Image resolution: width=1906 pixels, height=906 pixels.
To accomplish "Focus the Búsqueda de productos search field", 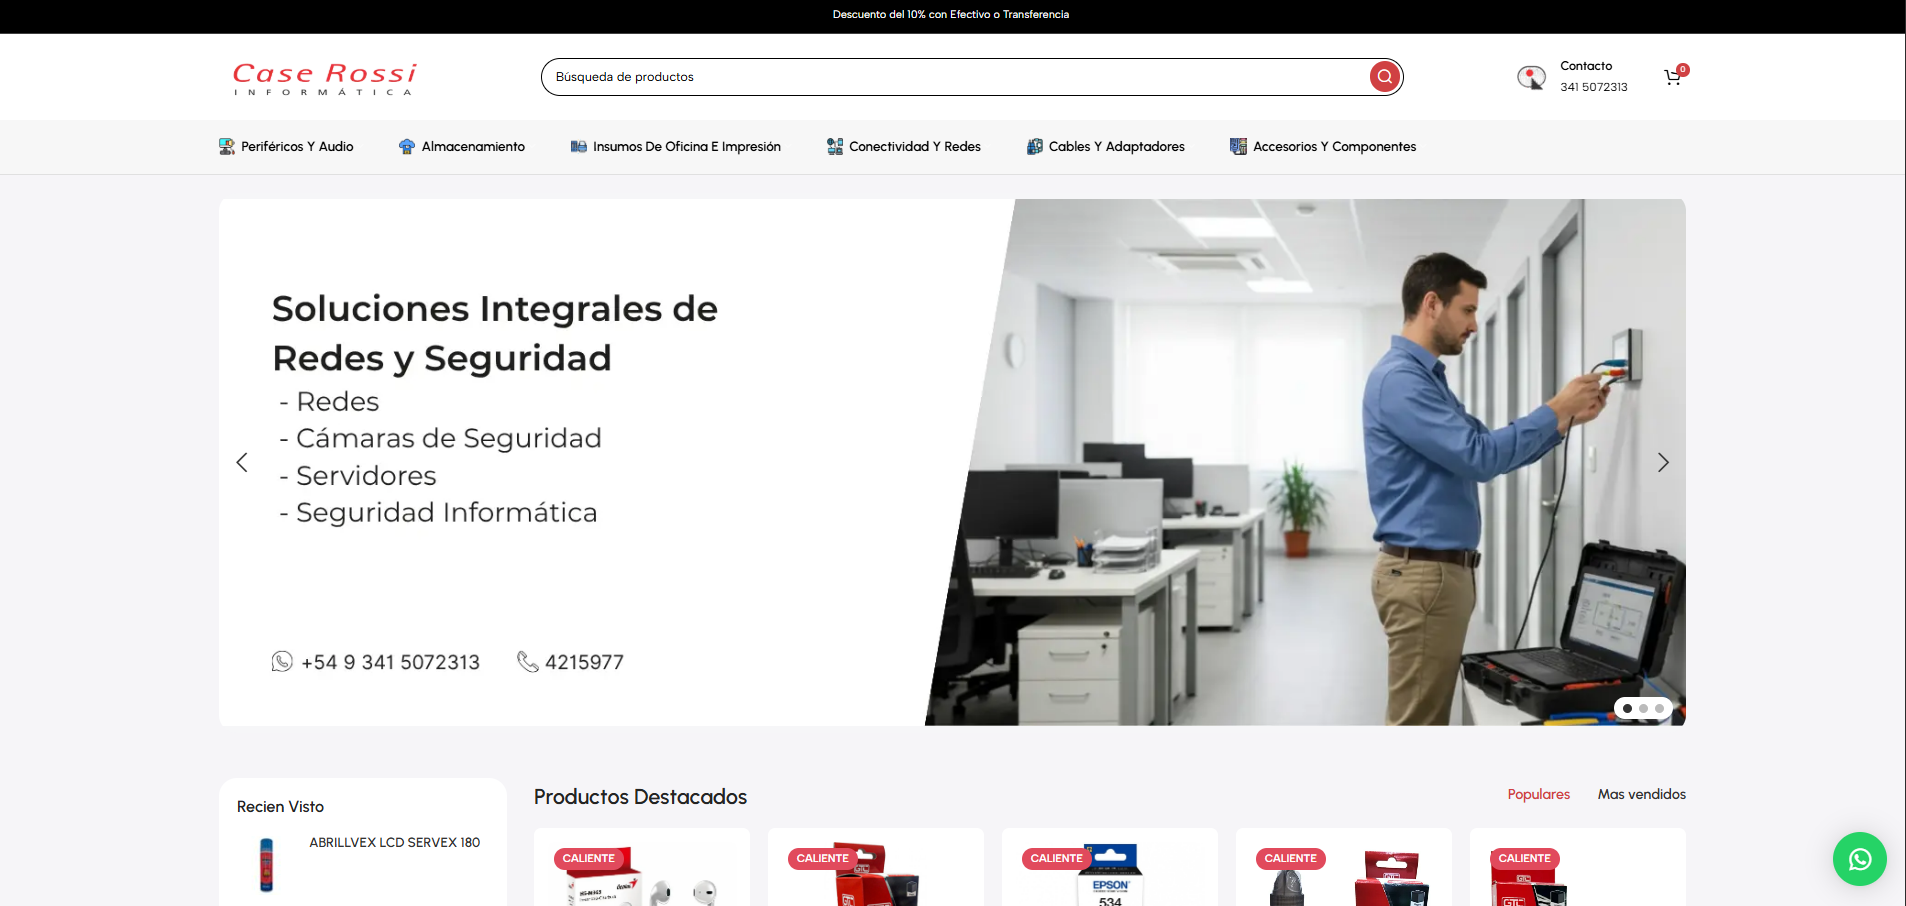I will pos(950,77).
